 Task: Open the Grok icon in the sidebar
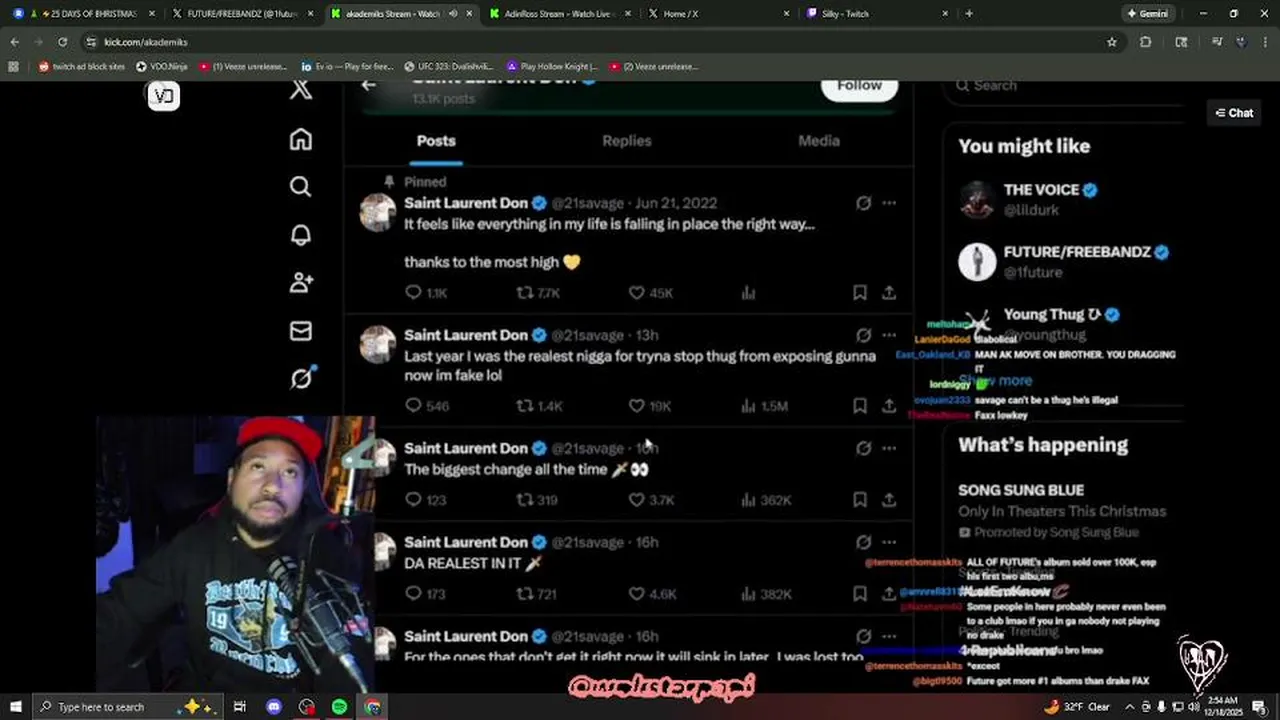coord(301,378)
